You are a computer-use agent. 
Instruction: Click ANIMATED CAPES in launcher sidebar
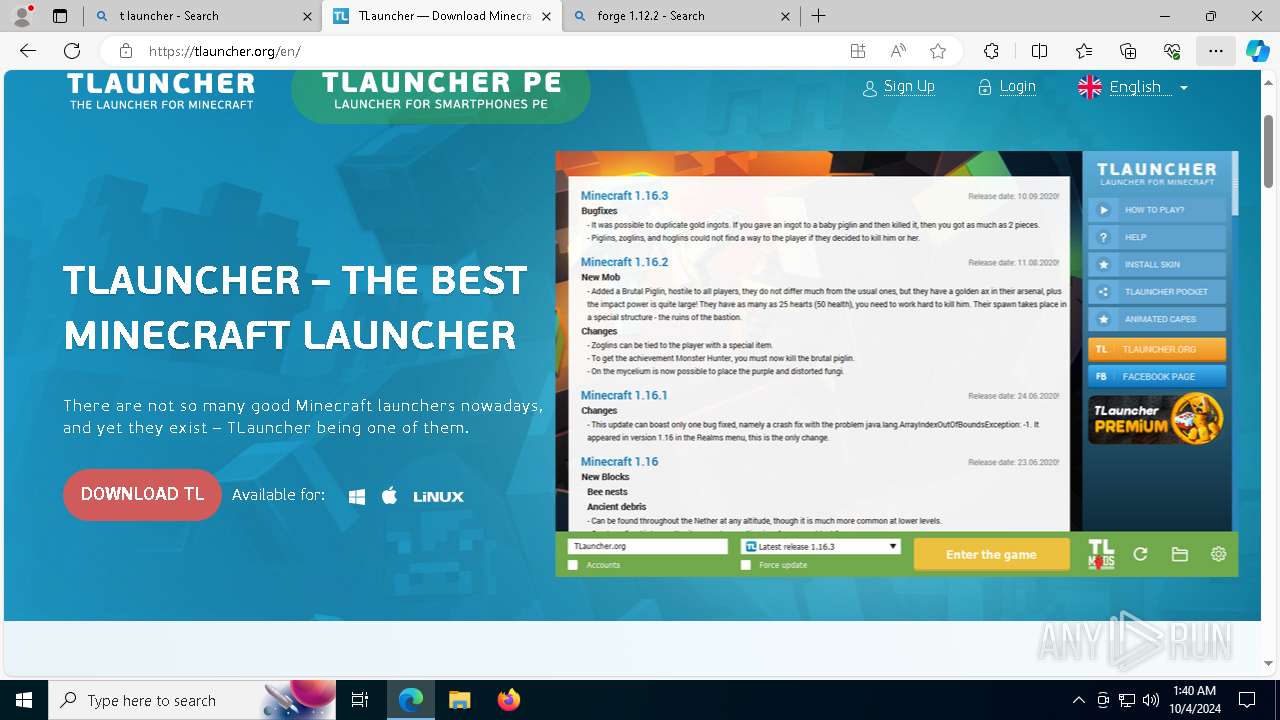1157,319
